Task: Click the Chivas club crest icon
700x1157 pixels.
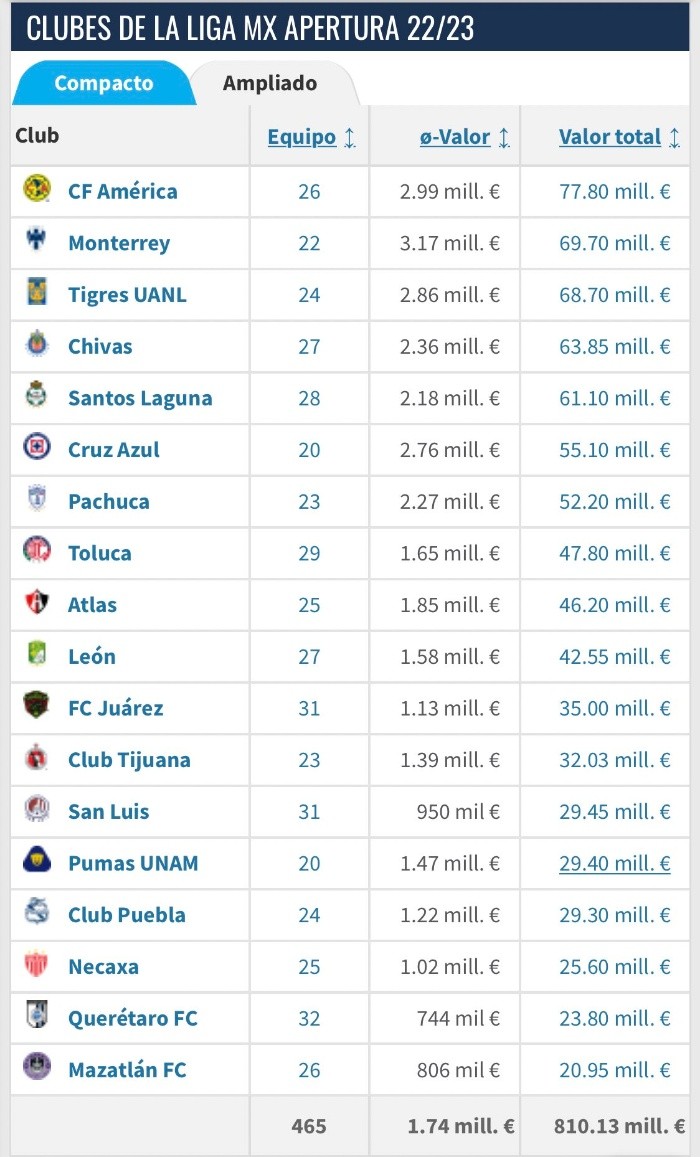Action: (x=37, y=345)
